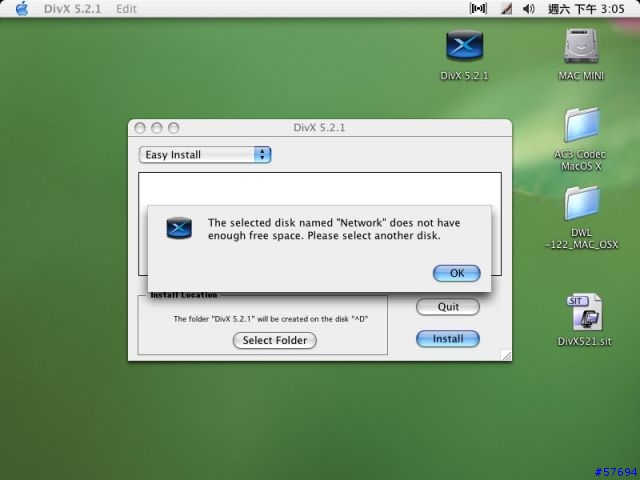
Task: Click the installer window resize grip
Action: 506,355
